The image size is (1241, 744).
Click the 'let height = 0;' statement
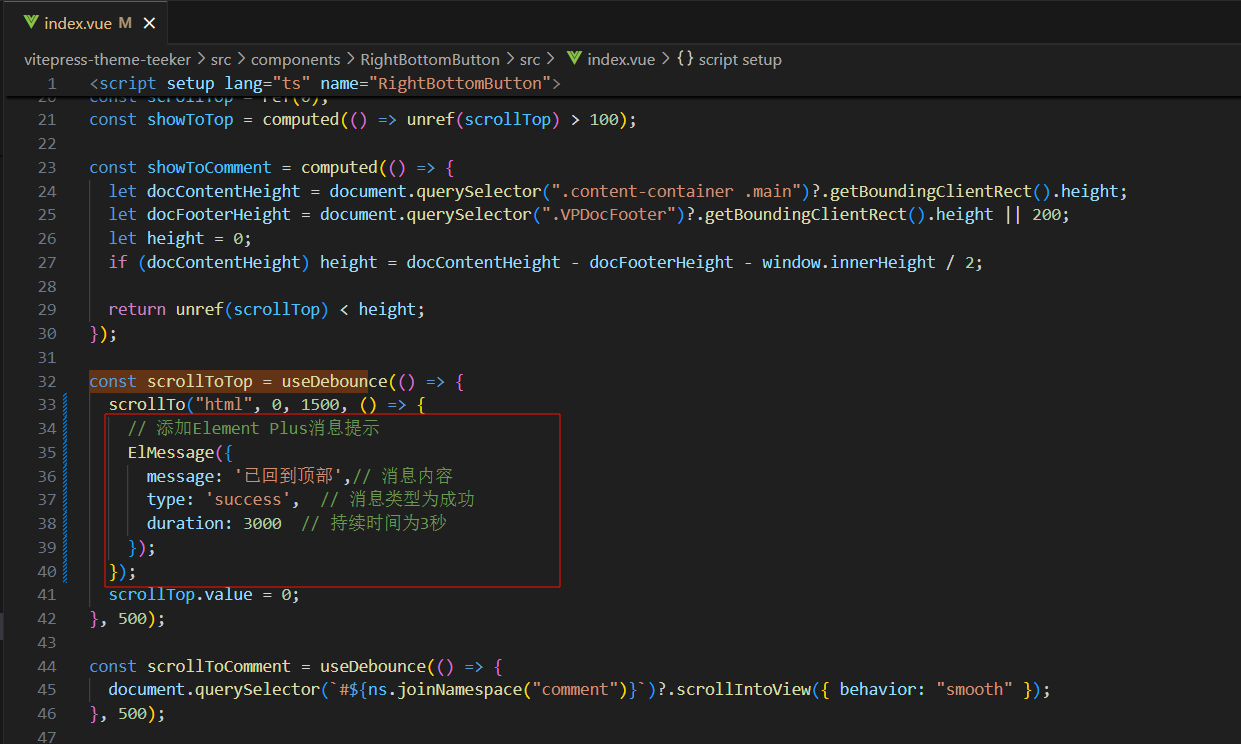click(x=180, y=238)
